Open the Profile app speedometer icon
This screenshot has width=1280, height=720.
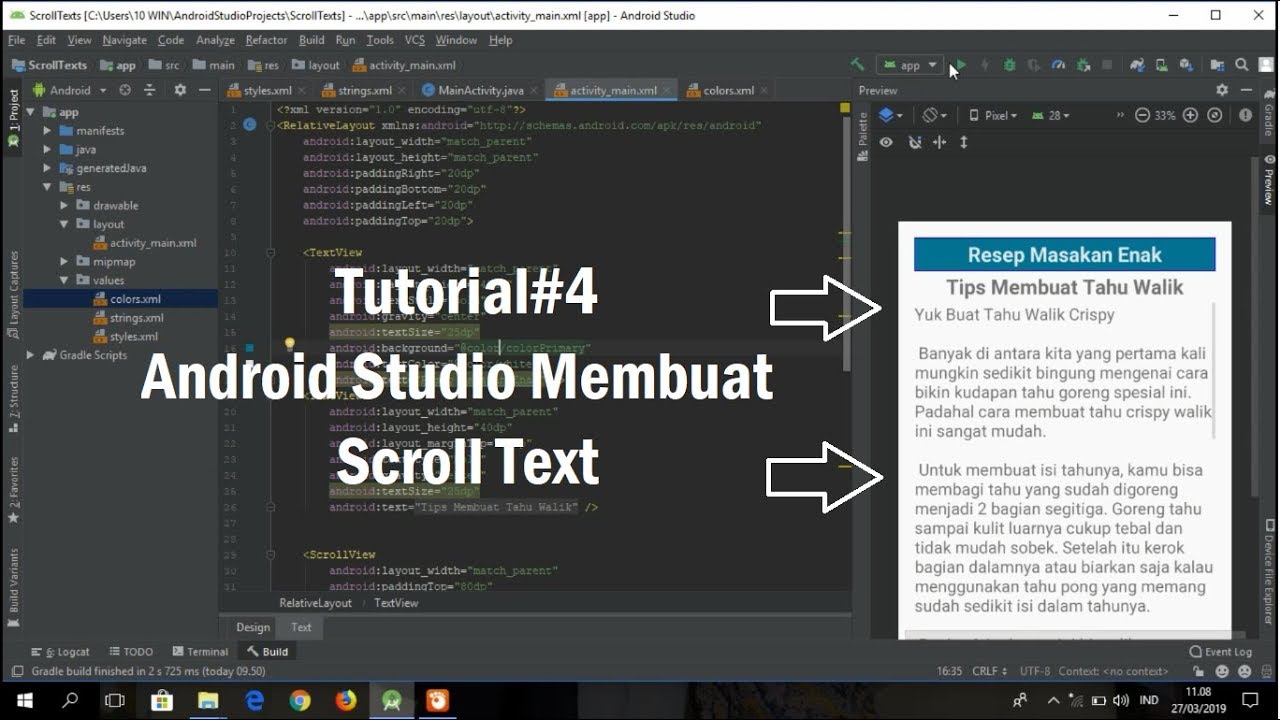click(x=1059, y=65)
